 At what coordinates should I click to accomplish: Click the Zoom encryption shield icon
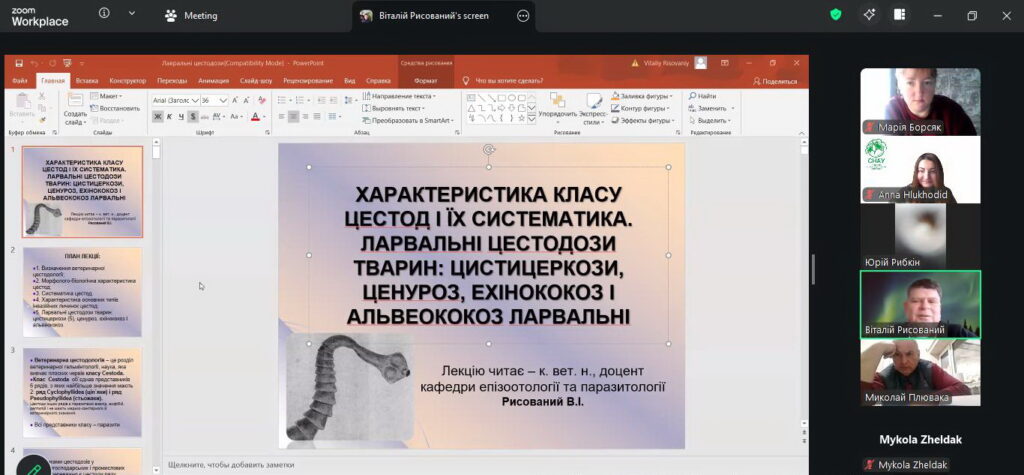point(836,15)
